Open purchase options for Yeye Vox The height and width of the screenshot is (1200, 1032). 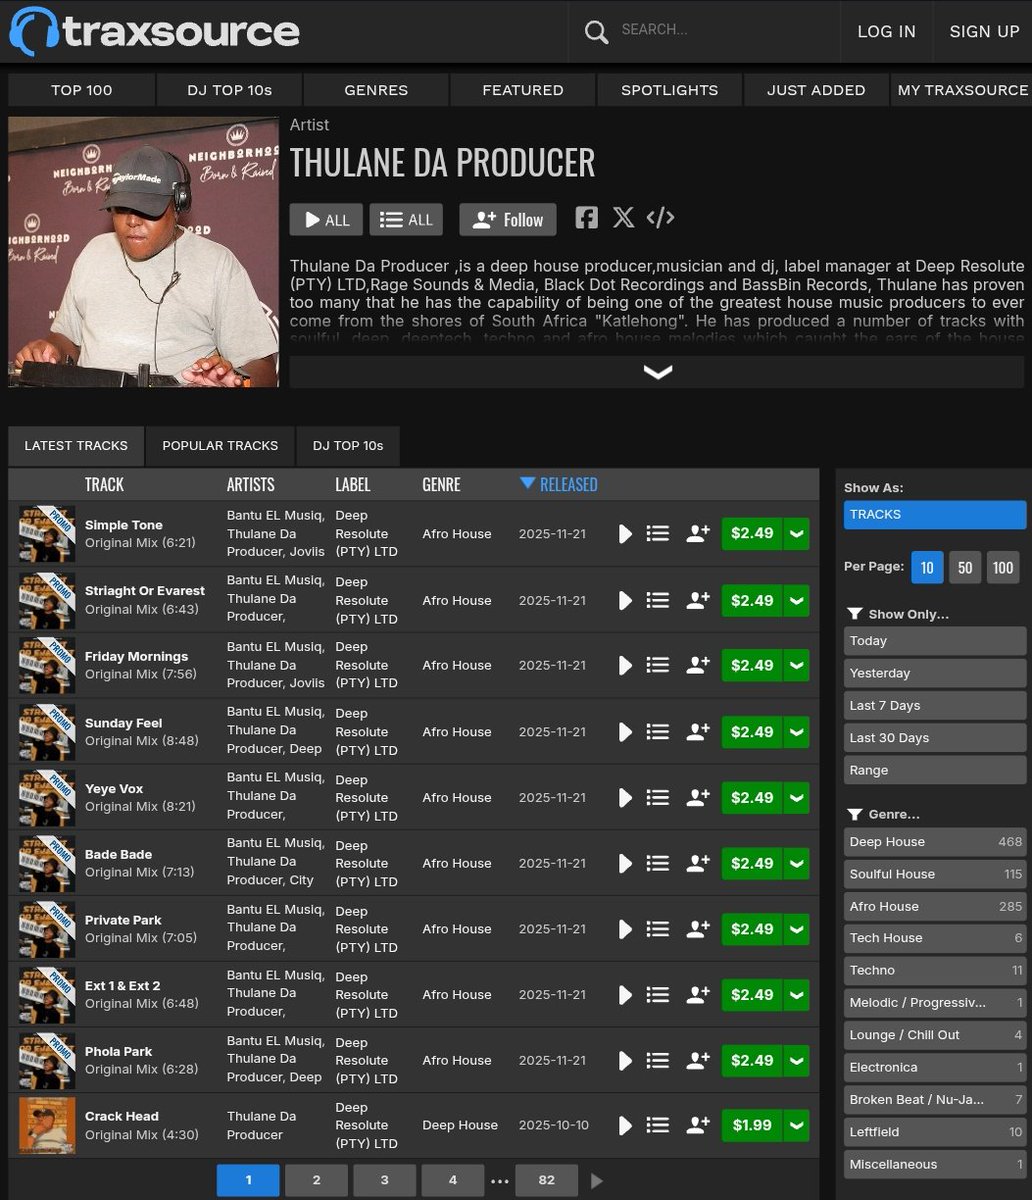point(797,797)
